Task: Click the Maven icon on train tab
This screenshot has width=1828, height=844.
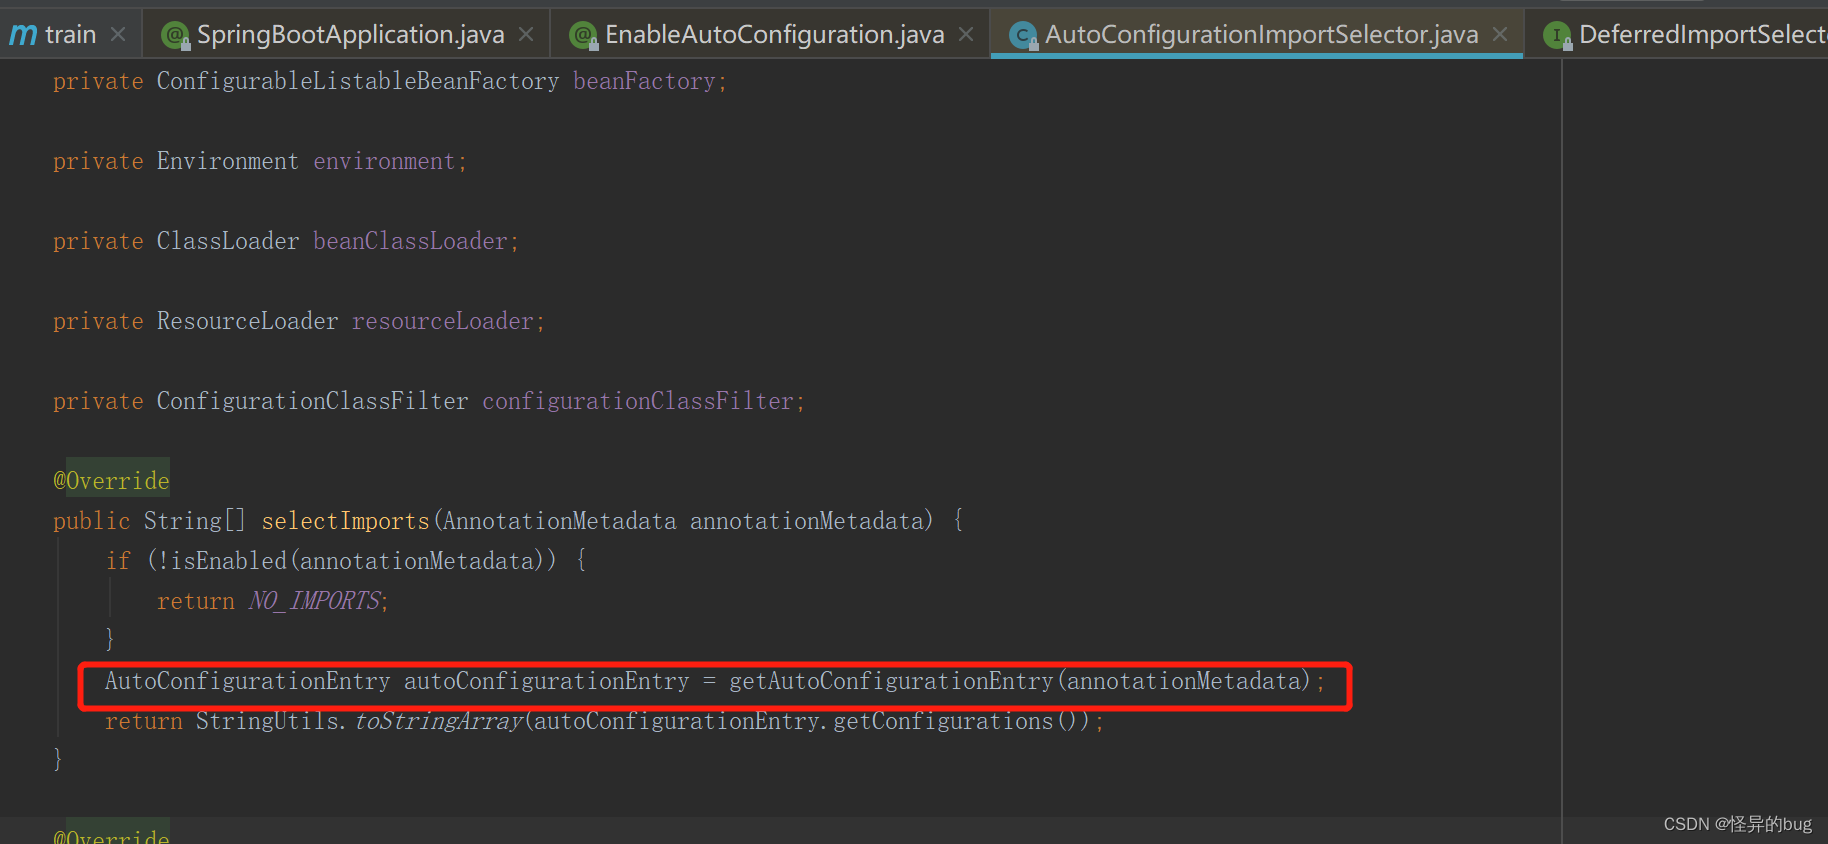Action: click(x=23, y=35)
